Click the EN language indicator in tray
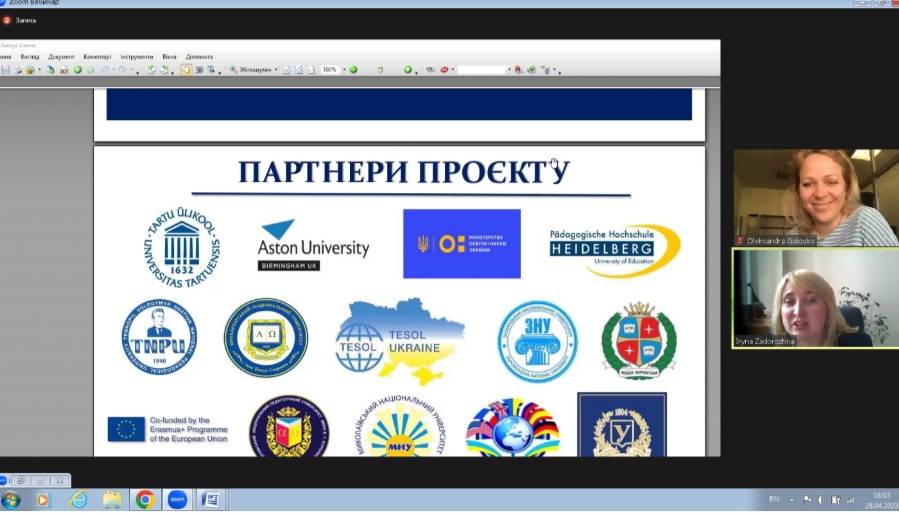 [x=774, y=499]
